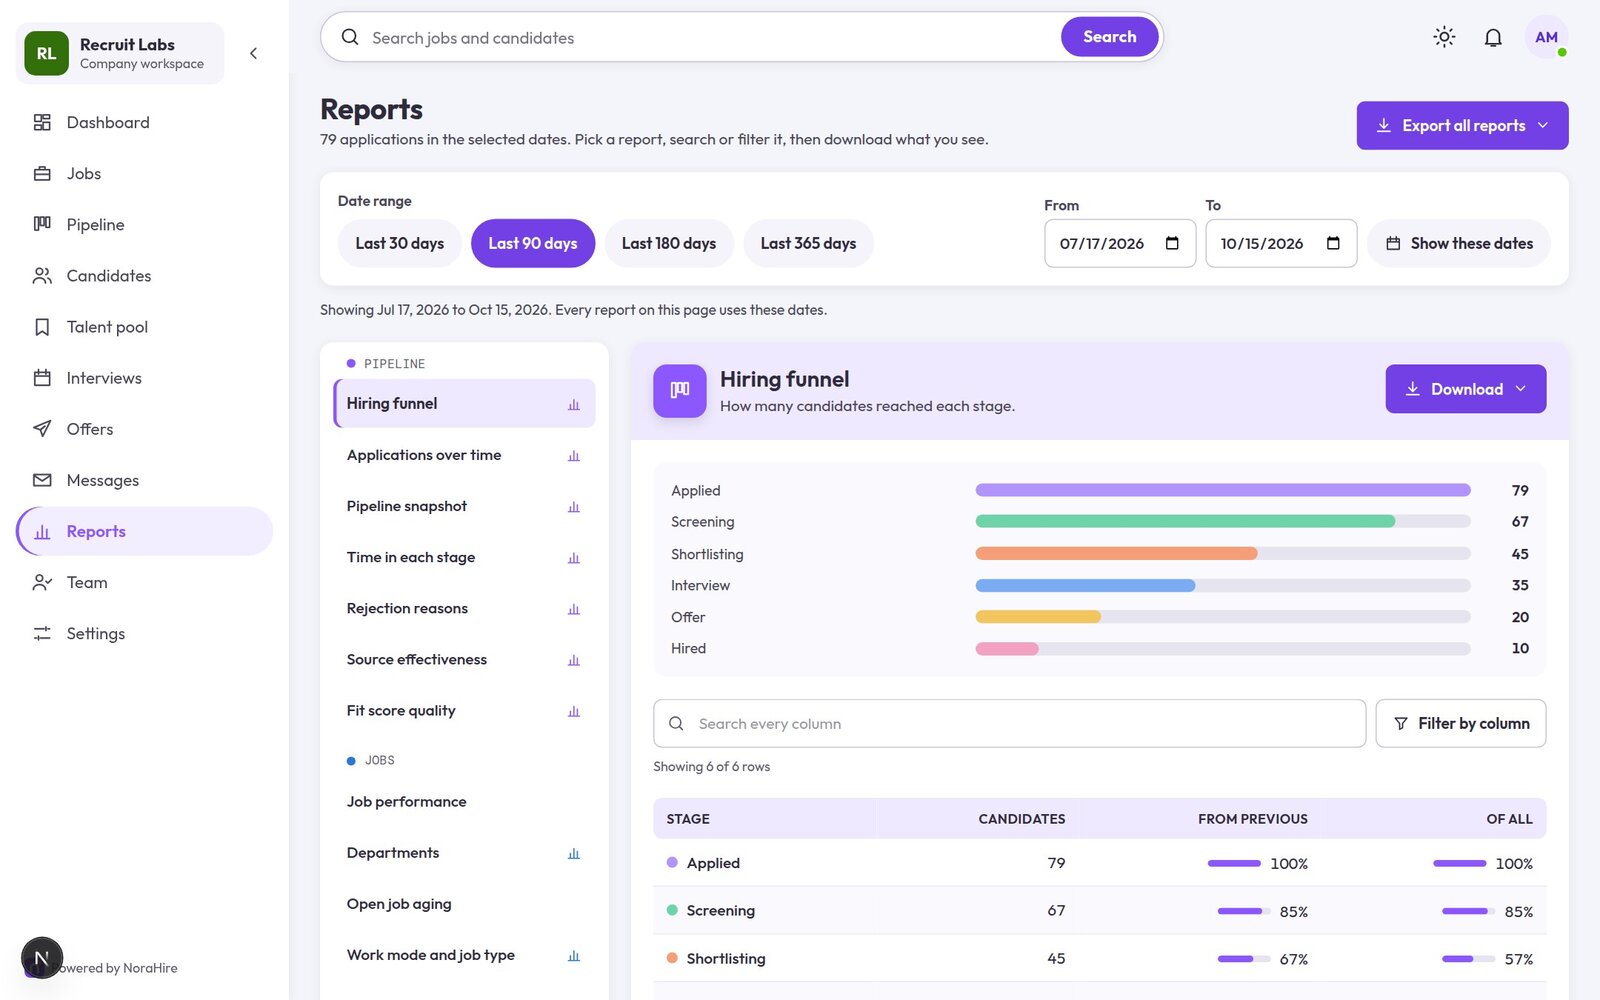Open calendar picker in the From date field
The width and height of the screenshot is (1600, 1000).
pos(1172,243)
